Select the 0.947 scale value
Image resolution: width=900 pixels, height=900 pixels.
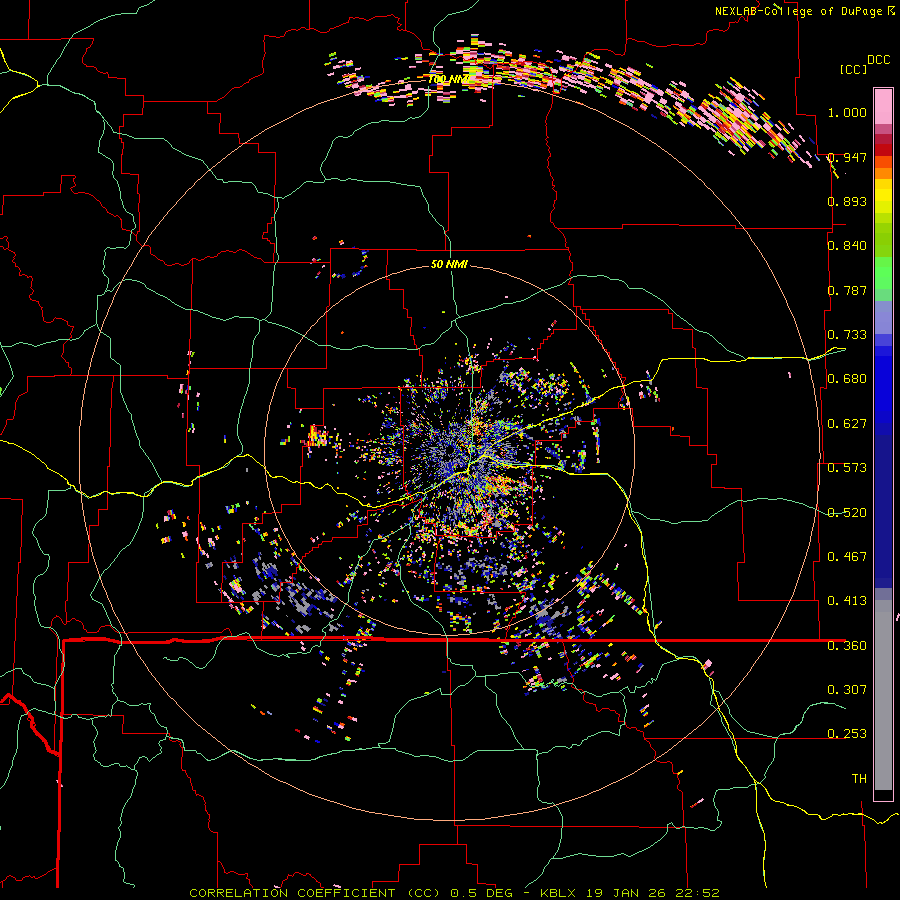(847, 157)
